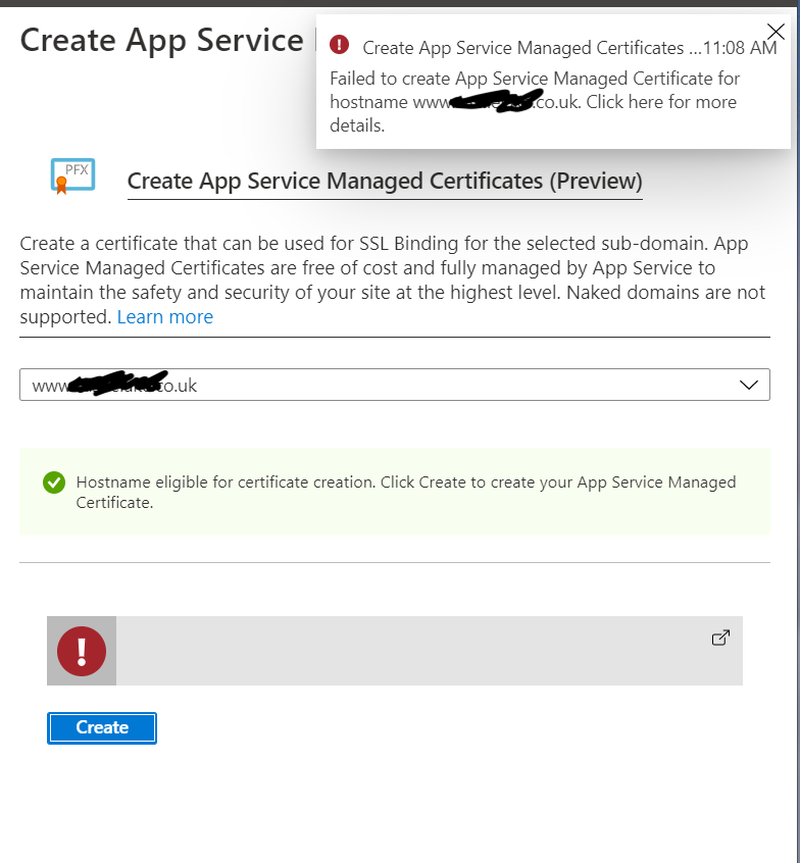Screen dimensions: 800x863
Task: Select the Create App Service Managed Certificates (Preview) heading
Action: 385,181
